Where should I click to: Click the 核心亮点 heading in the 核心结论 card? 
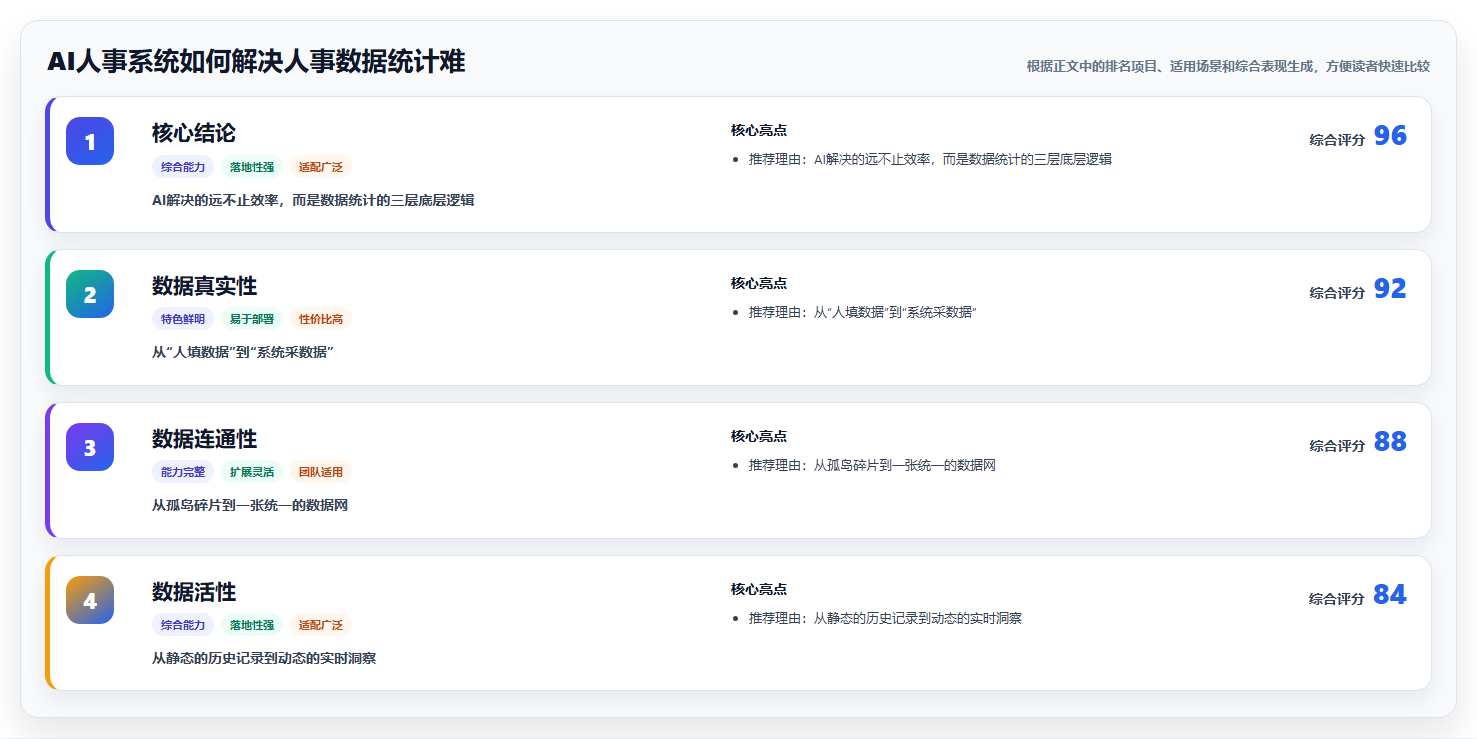pyautogui.click(x=759, y=131)
